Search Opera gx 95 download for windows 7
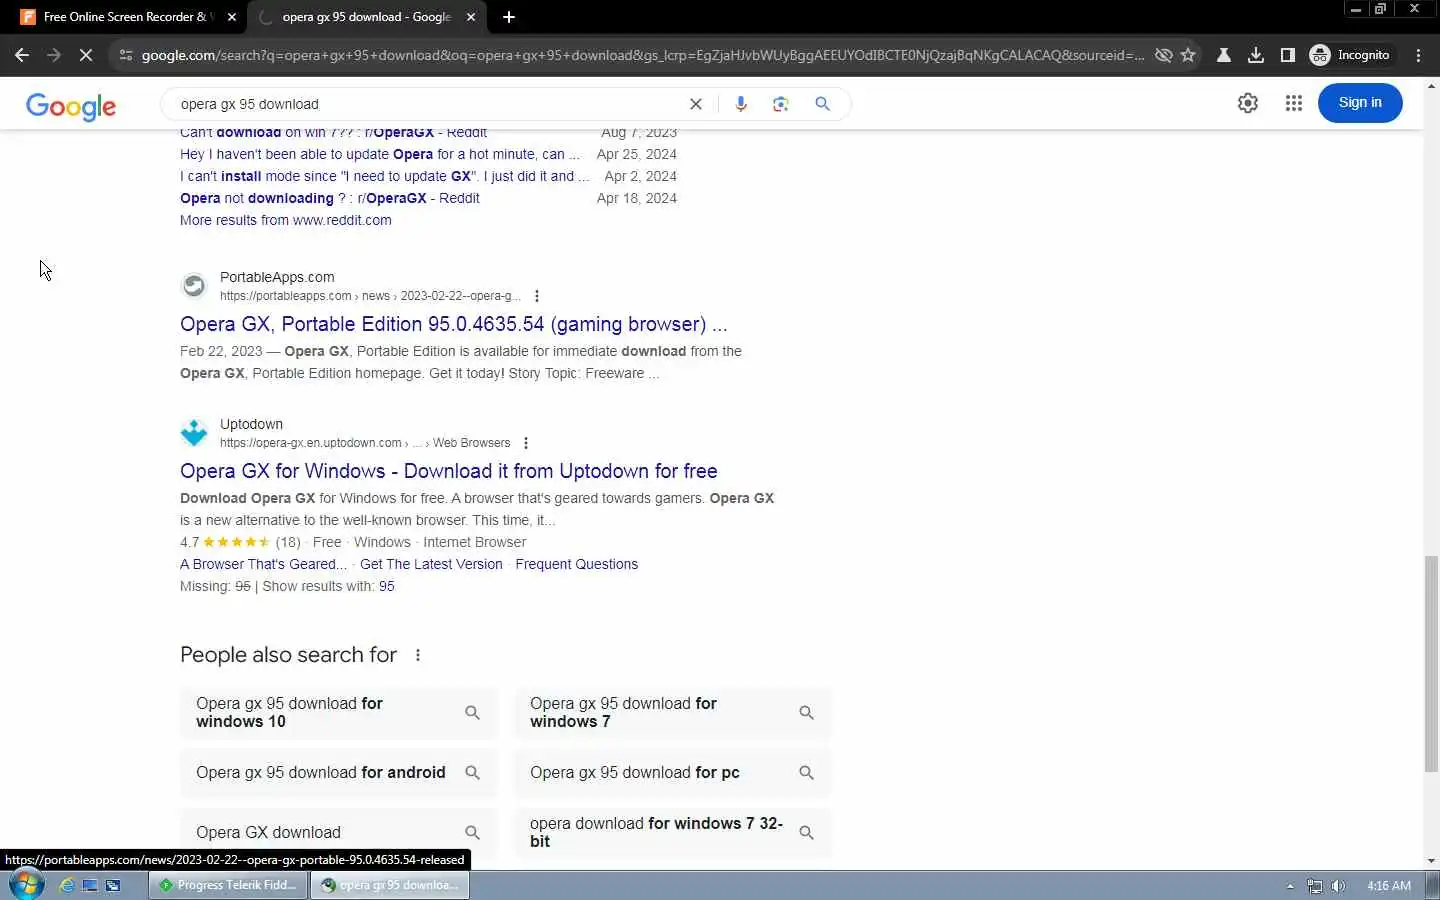This screenshot has height=900, width=1440. coord(673,713)
